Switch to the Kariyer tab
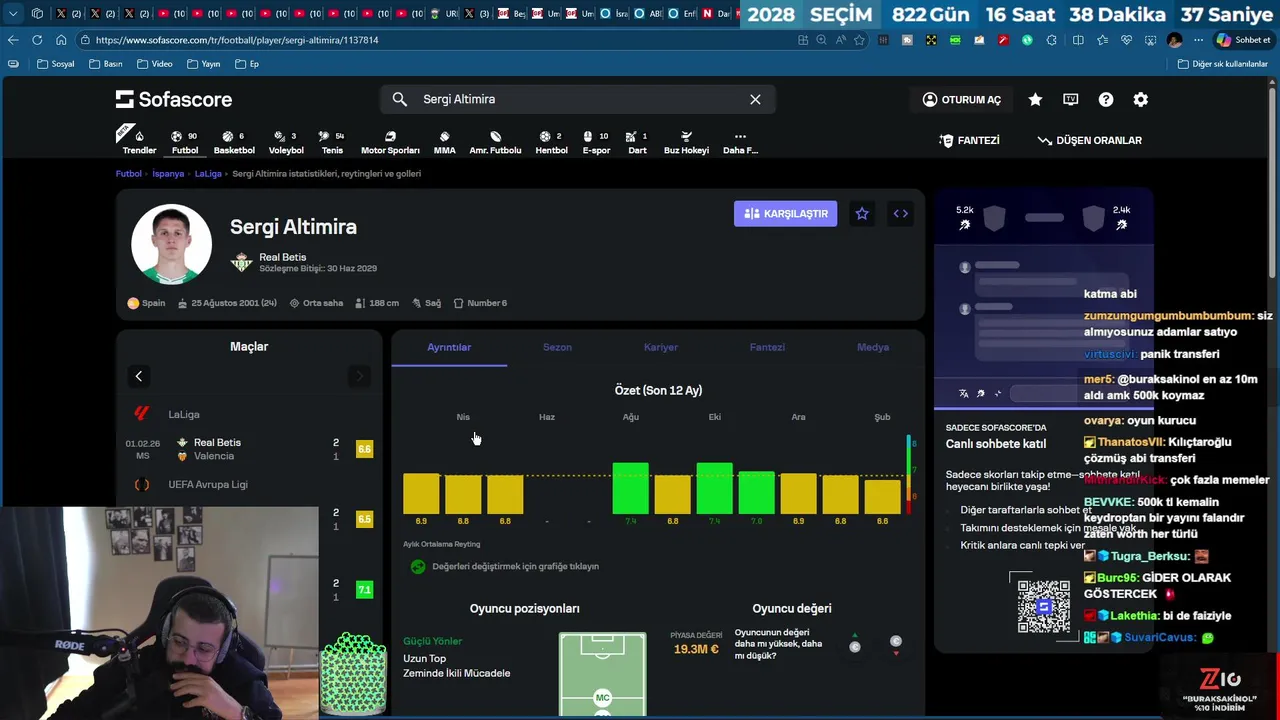This screenshot has height=720, width=1280. (x=661, y=347)
